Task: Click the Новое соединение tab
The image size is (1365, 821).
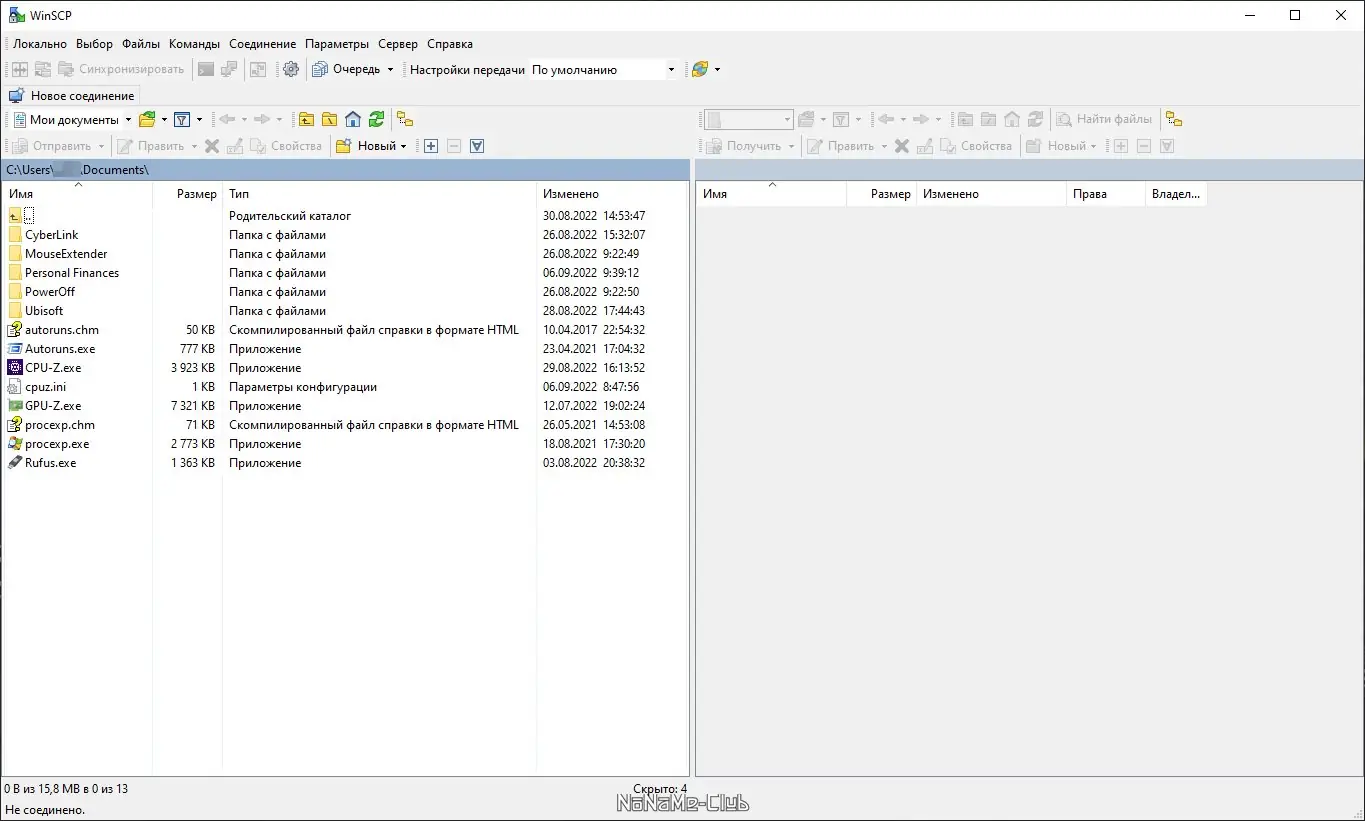Action: tap(72, 95)
